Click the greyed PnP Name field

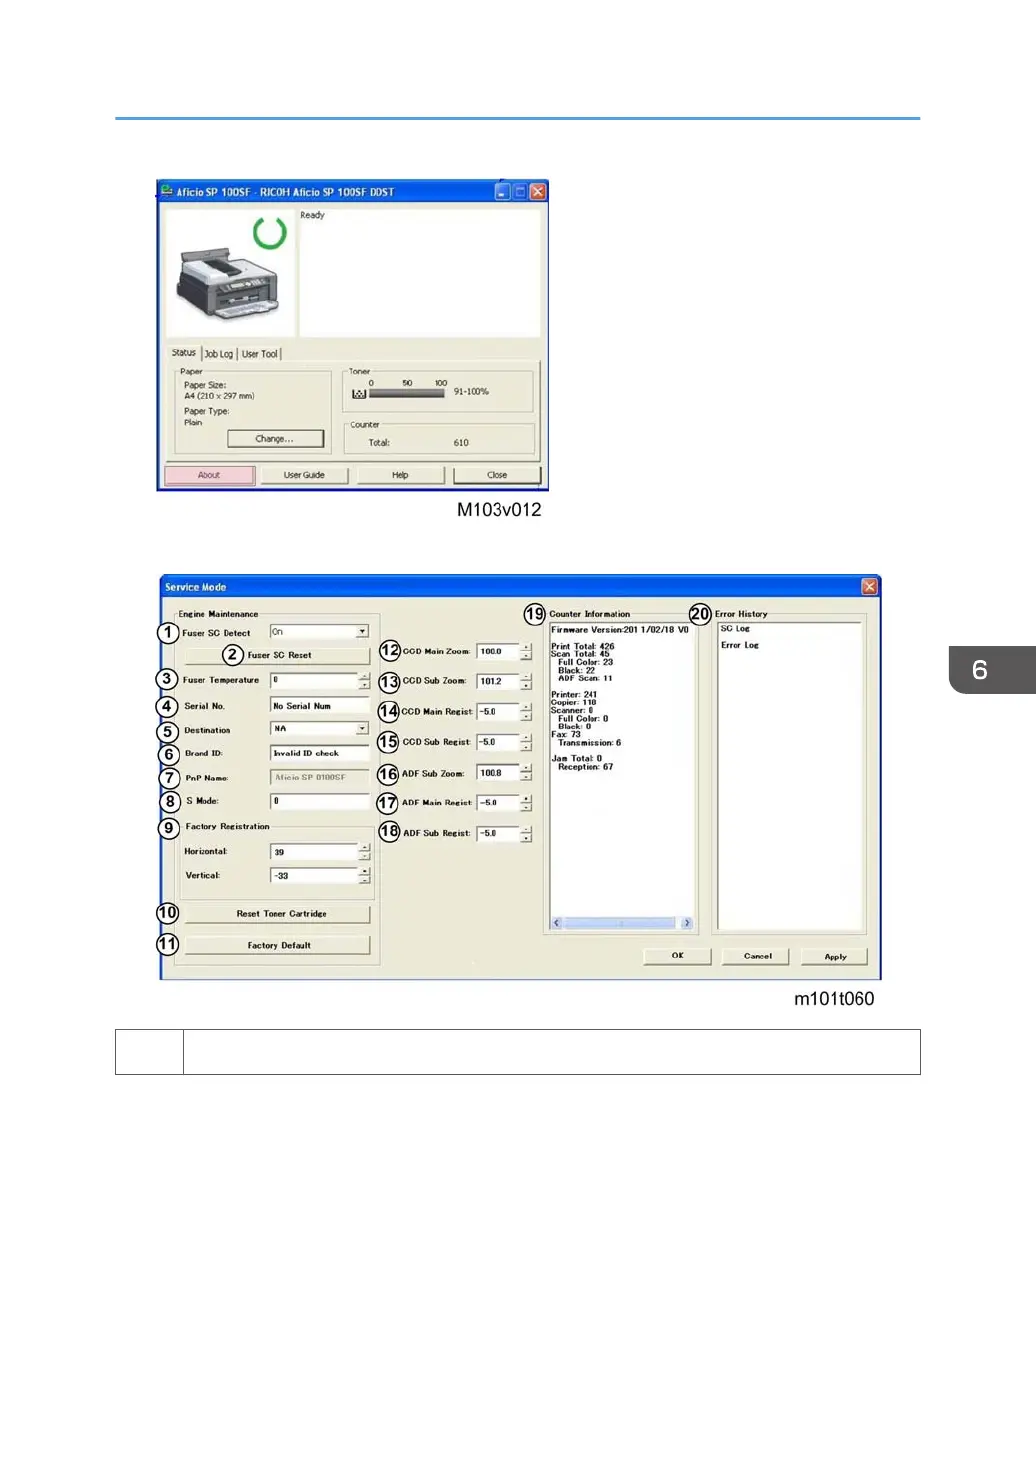[x=320, y=777]
